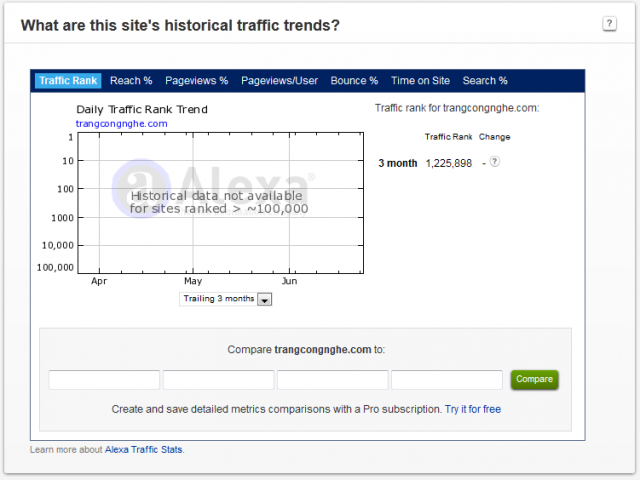Click the first compare site input field
The height and width of the screenshot is (480, 640).
(x=104, y=380)
